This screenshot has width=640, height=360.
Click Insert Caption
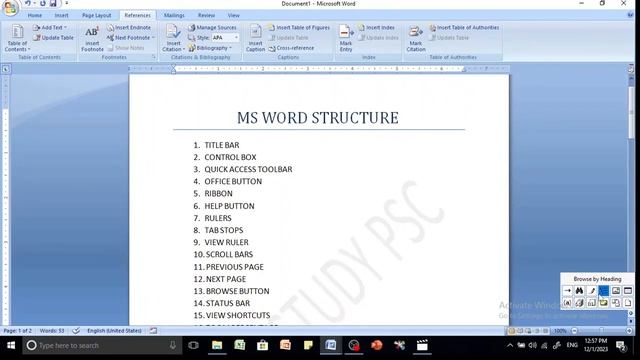point(256,38)
